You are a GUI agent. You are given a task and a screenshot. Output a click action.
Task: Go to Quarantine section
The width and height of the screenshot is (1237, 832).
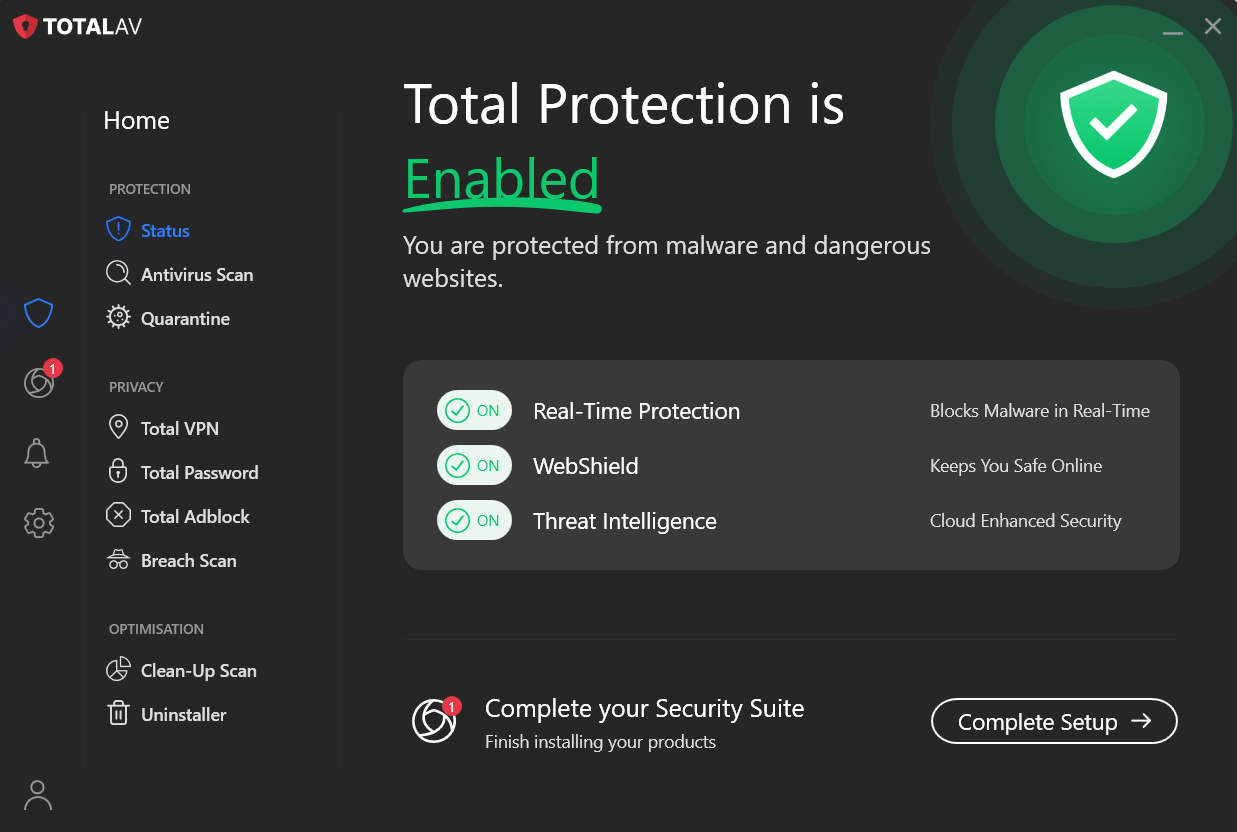[185, 319]
